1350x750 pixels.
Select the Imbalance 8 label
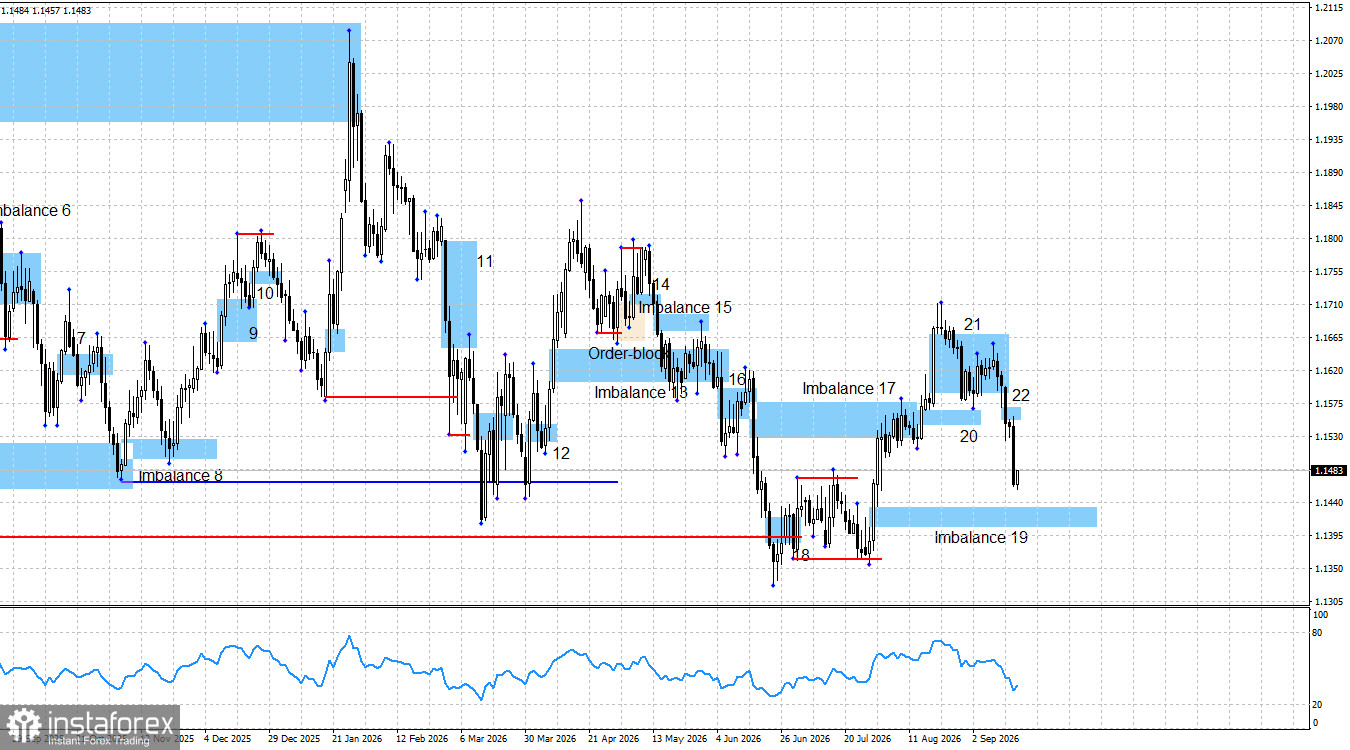(x=181, y=476)
